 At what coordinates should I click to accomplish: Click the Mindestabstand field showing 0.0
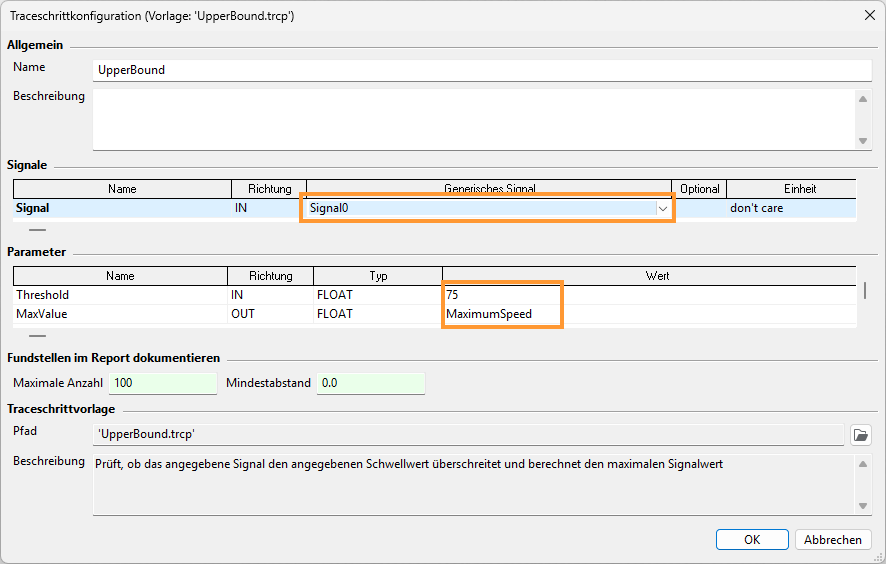(x=371, y=383)
